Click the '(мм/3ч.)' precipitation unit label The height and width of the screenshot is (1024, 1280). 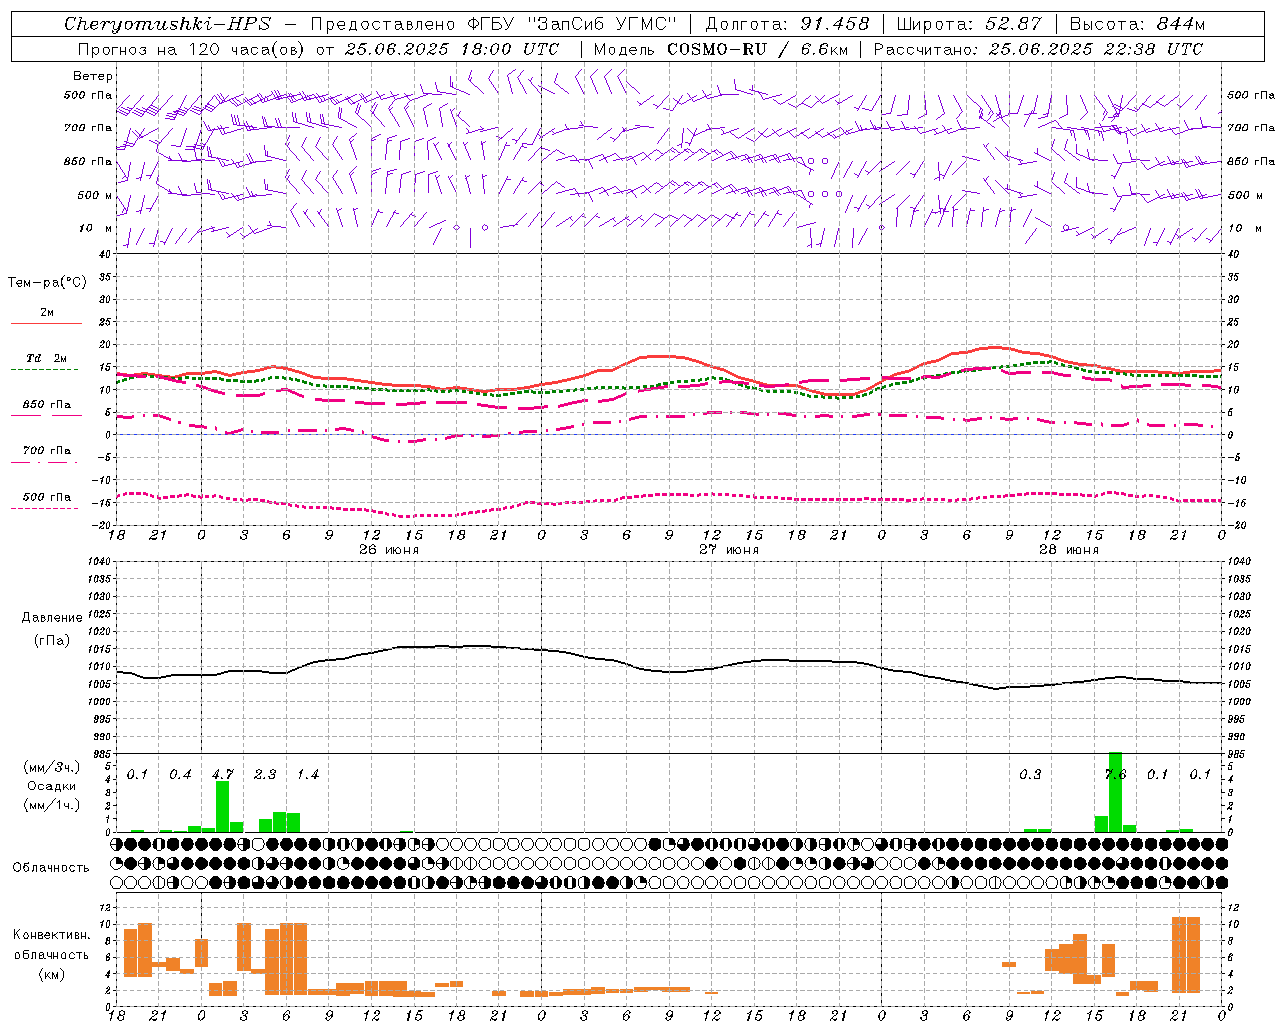(51, 767)
